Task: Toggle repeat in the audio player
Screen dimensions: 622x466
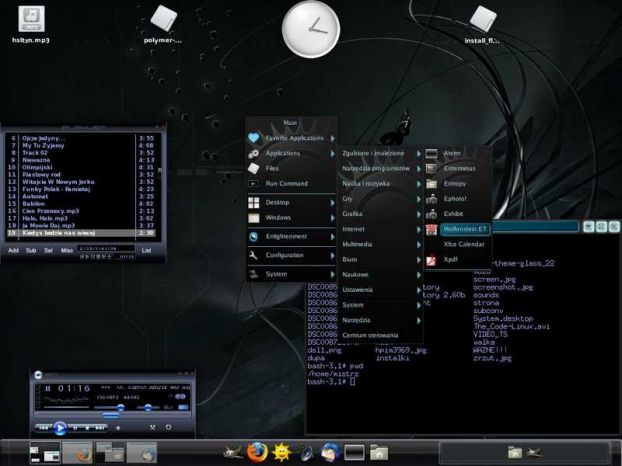Action: [x=168, y=427]
